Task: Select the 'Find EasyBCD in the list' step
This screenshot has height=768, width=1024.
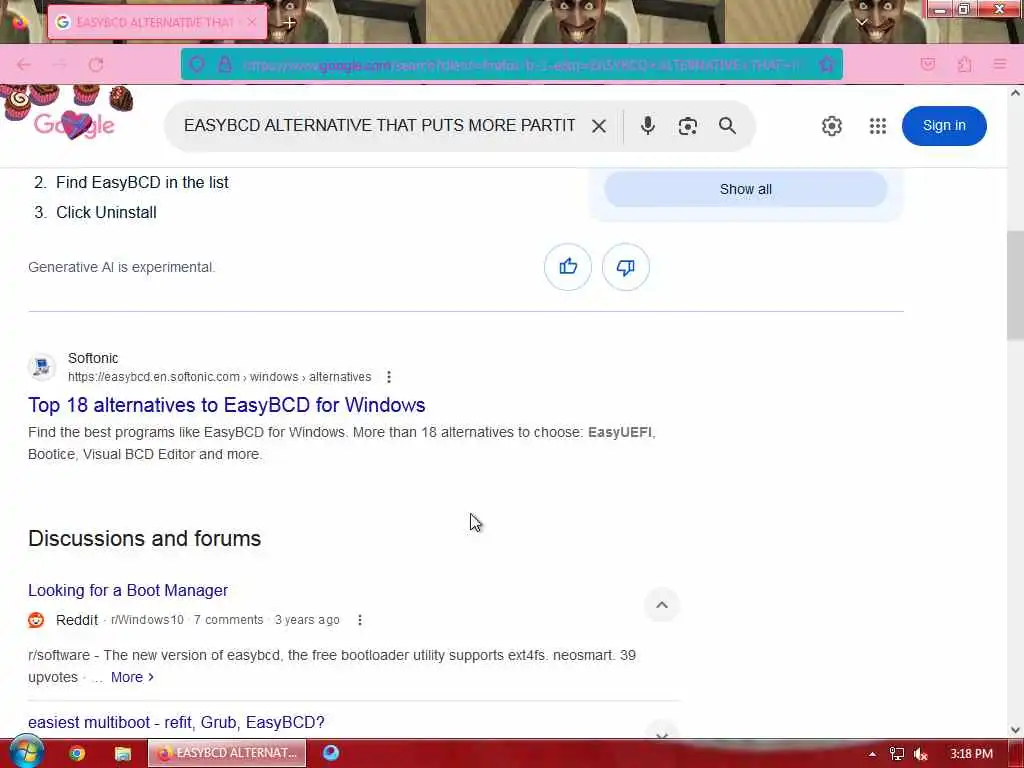Action: coord(142,182)
